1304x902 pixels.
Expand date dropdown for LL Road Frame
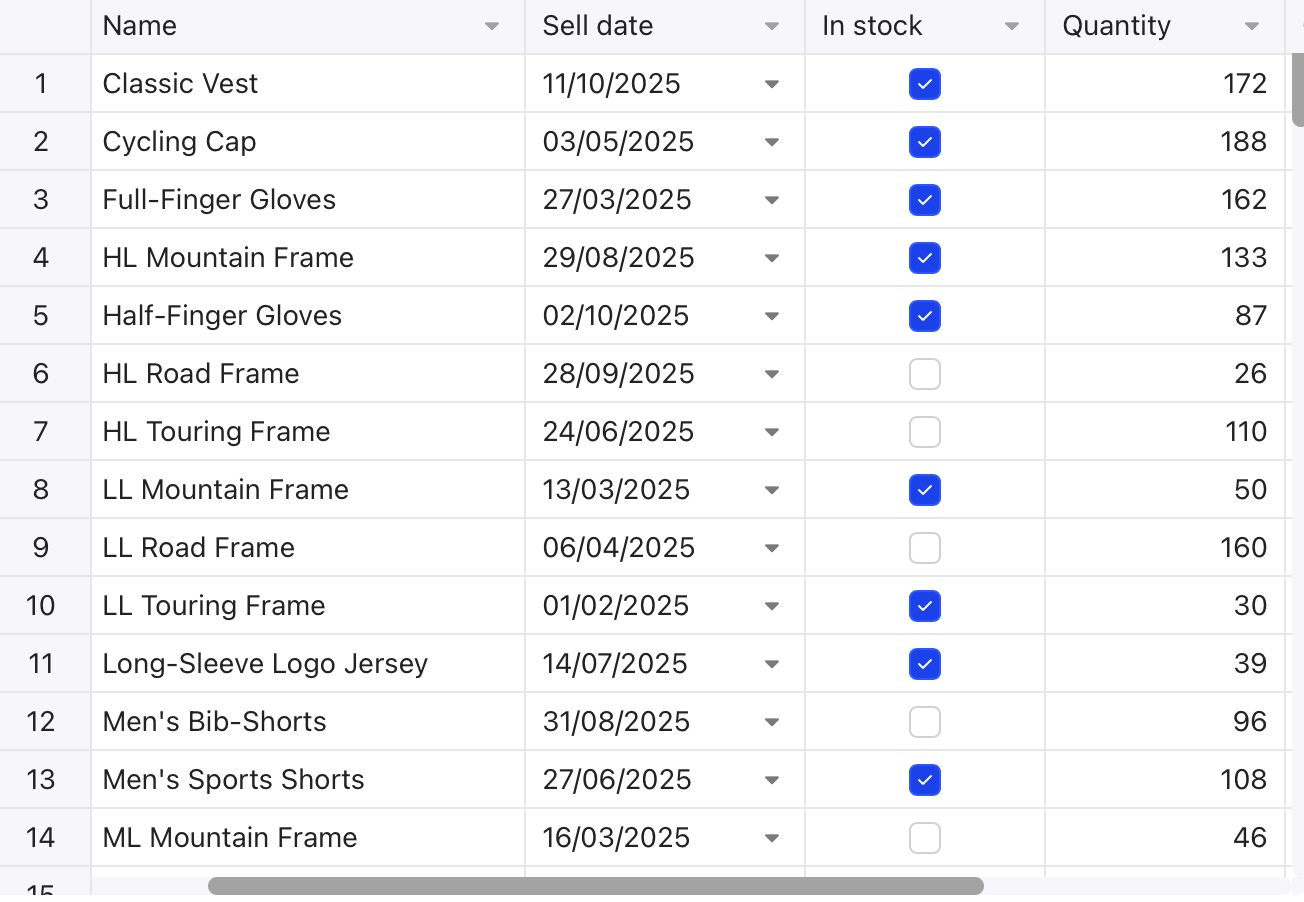pos(772,548)
